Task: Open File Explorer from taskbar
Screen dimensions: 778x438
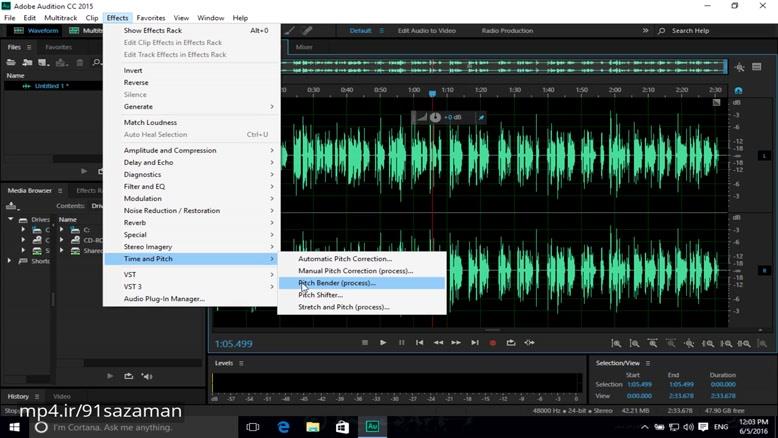Action: (x=313, y=427)
